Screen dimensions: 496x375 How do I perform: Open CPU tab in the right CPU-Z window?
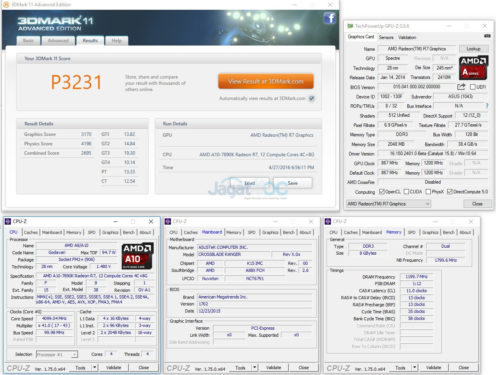click(333, 232)
